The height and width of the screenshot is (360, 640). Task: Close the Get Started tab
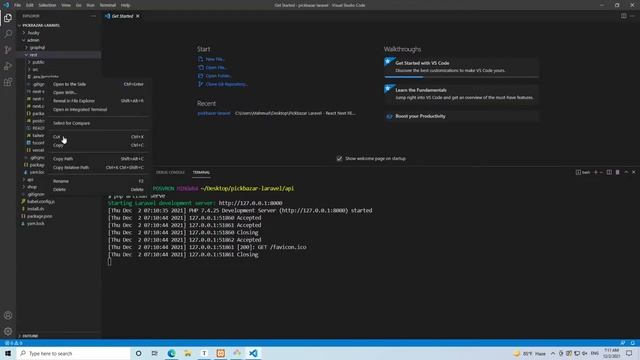(x=138, y=16)
